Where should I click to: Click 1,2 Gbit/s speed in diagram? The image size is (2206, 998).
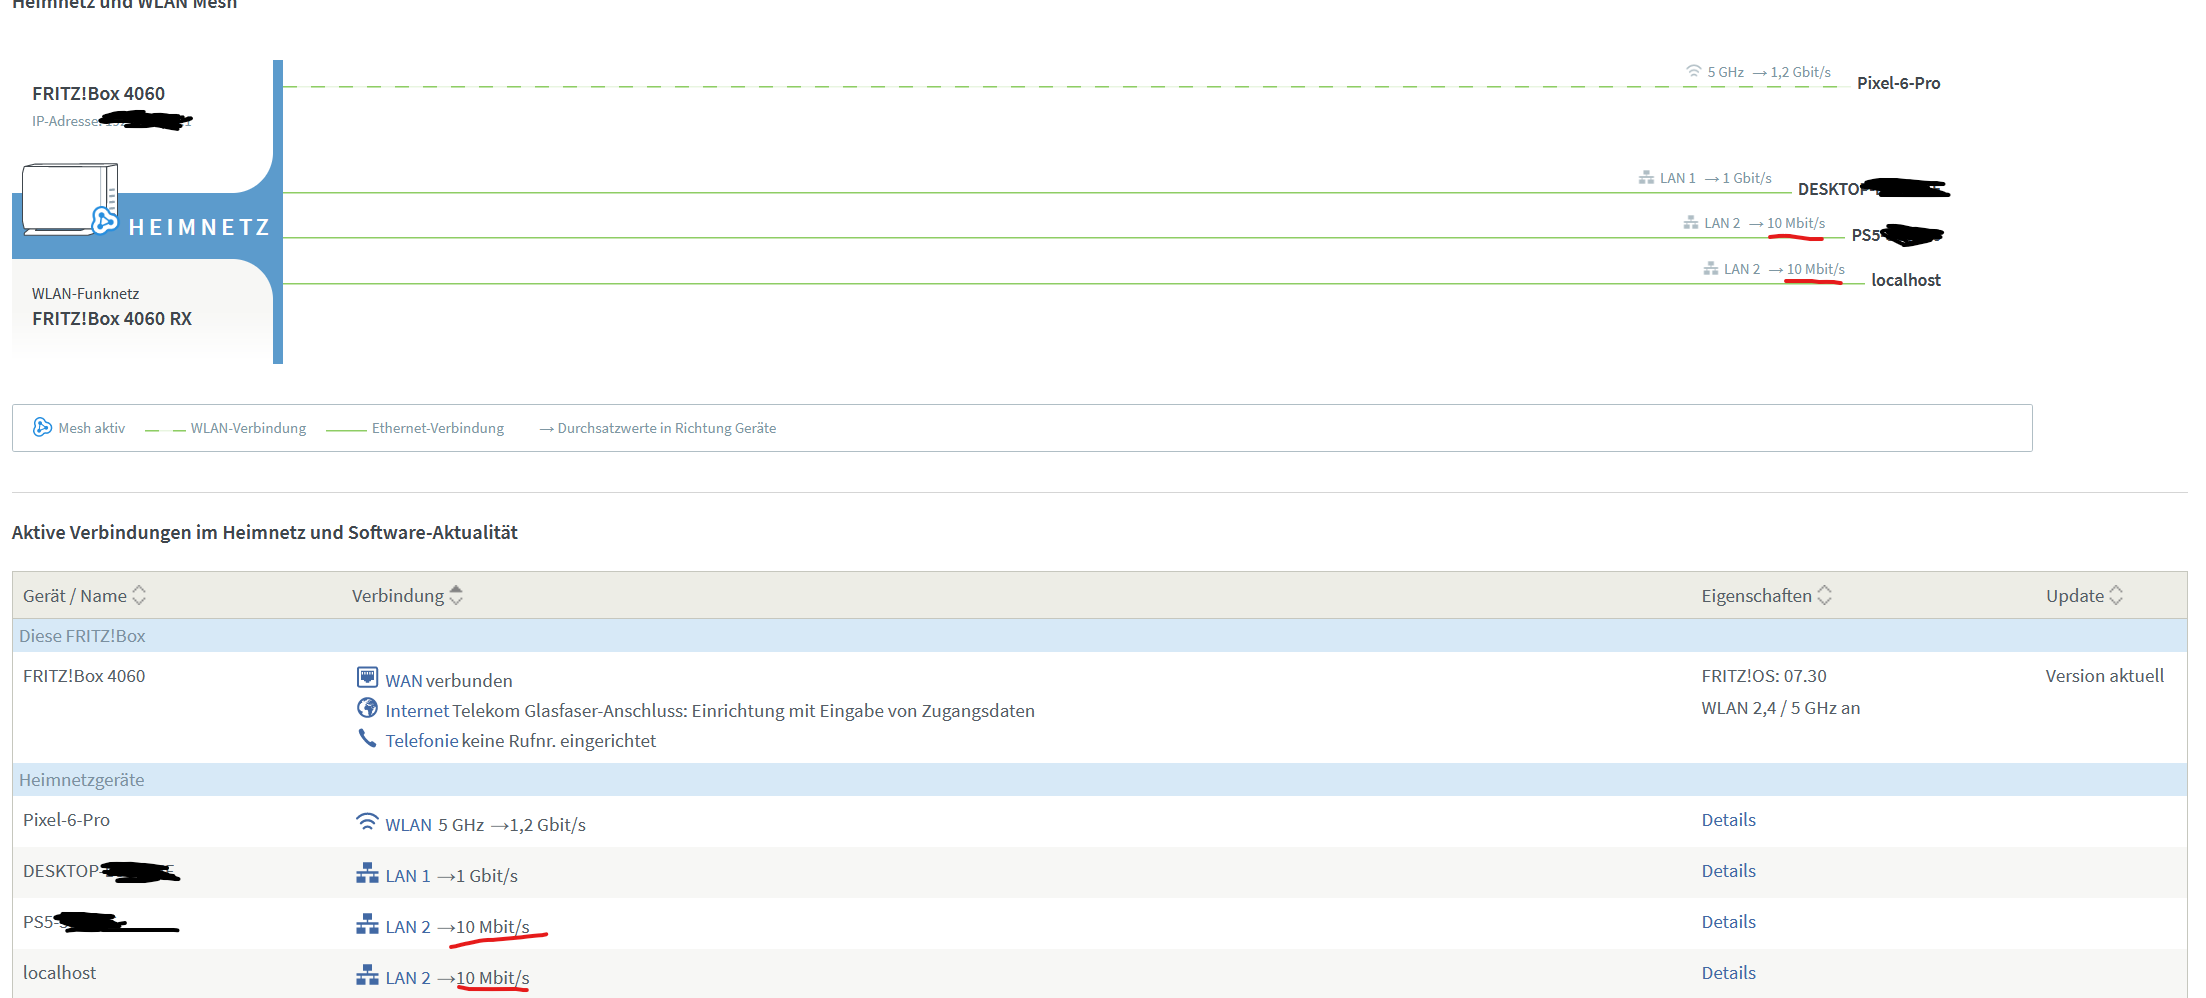pos(1800,72)
